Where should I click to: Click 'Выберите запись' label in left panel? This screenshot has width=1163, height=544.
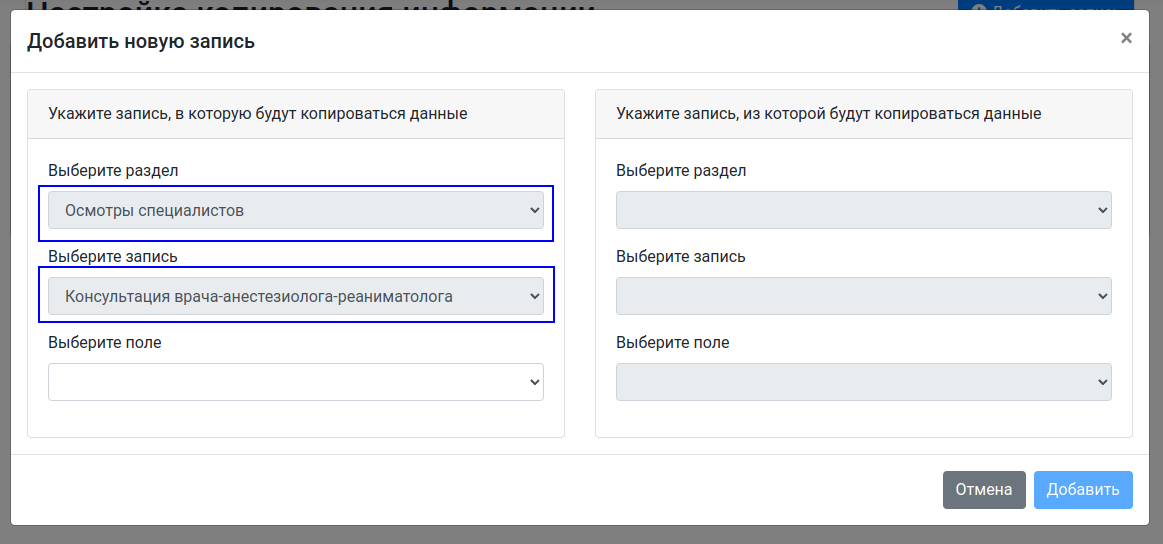pyautogui.click(x=113, y=257)
